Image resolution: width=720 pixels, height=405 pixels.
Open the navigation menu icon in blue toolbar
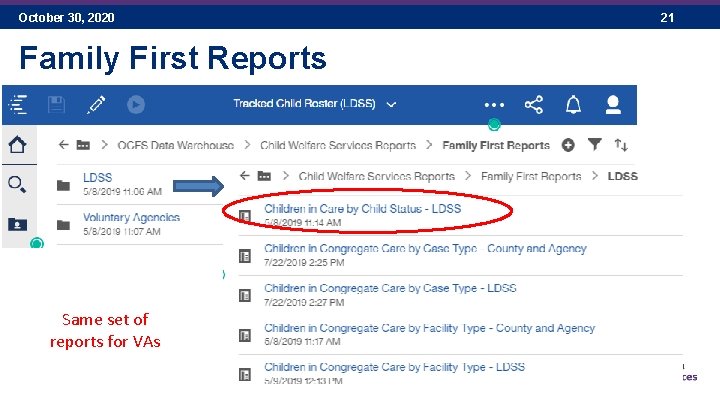[18, 104]
